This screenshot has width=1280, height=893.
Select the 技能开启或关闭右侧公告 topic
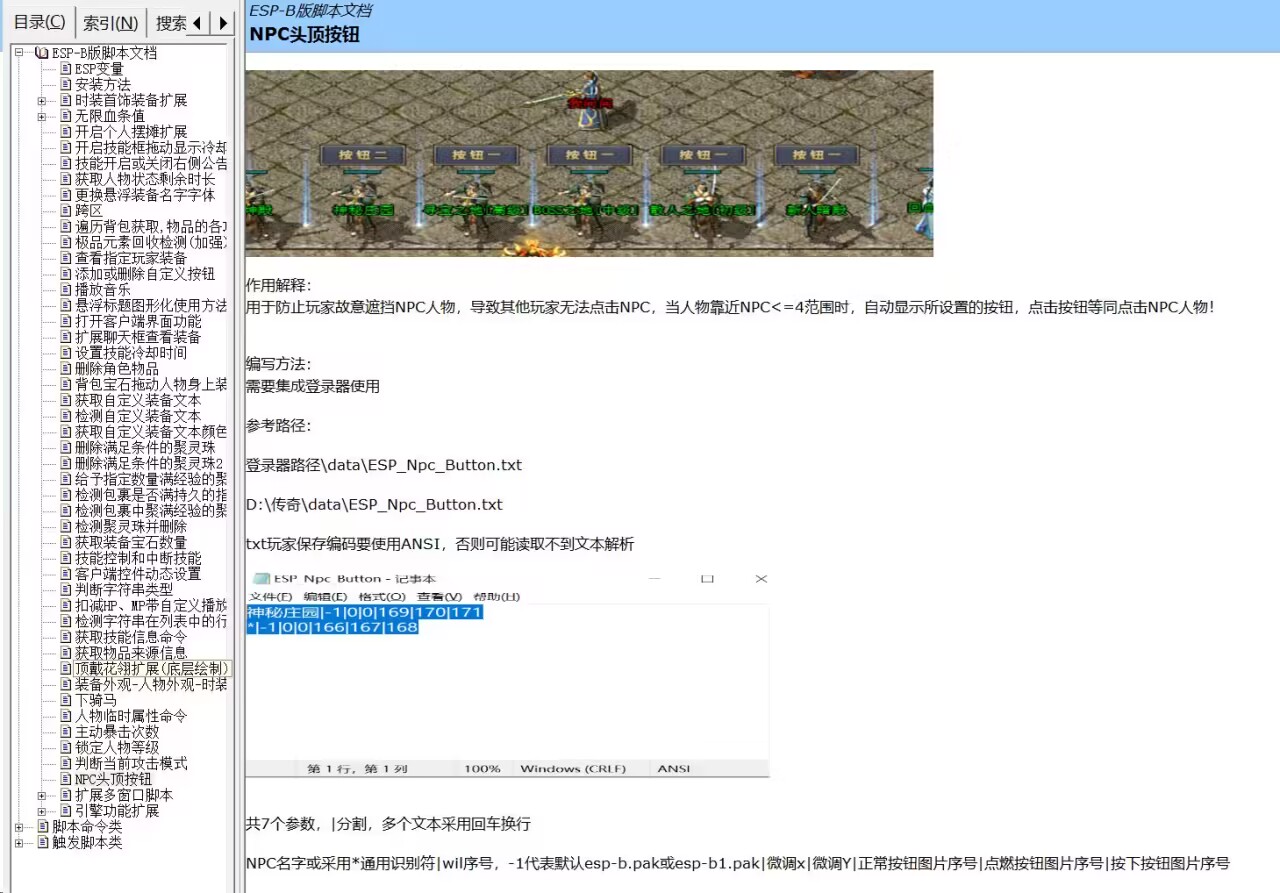click(x=151, y=164)
